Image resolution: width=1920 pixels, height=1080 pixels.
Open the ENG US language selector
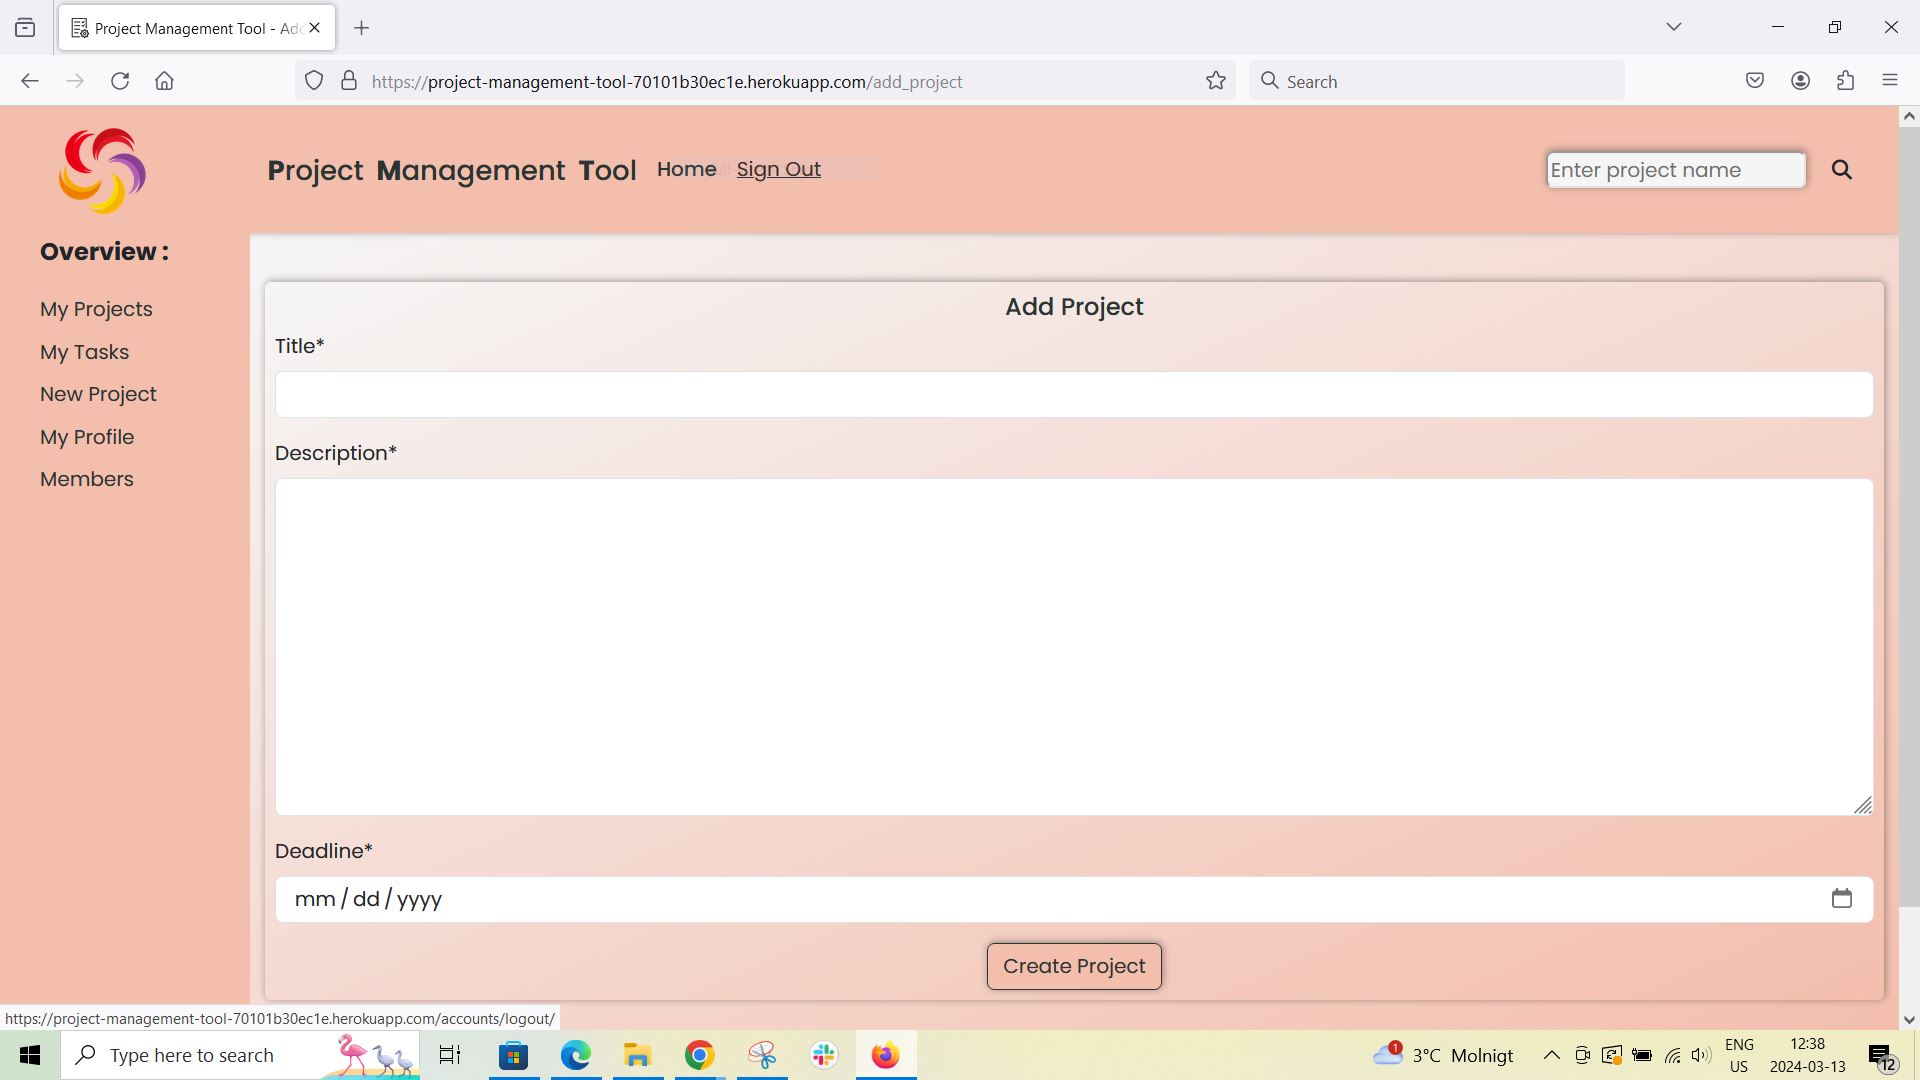[1740, 1054]
